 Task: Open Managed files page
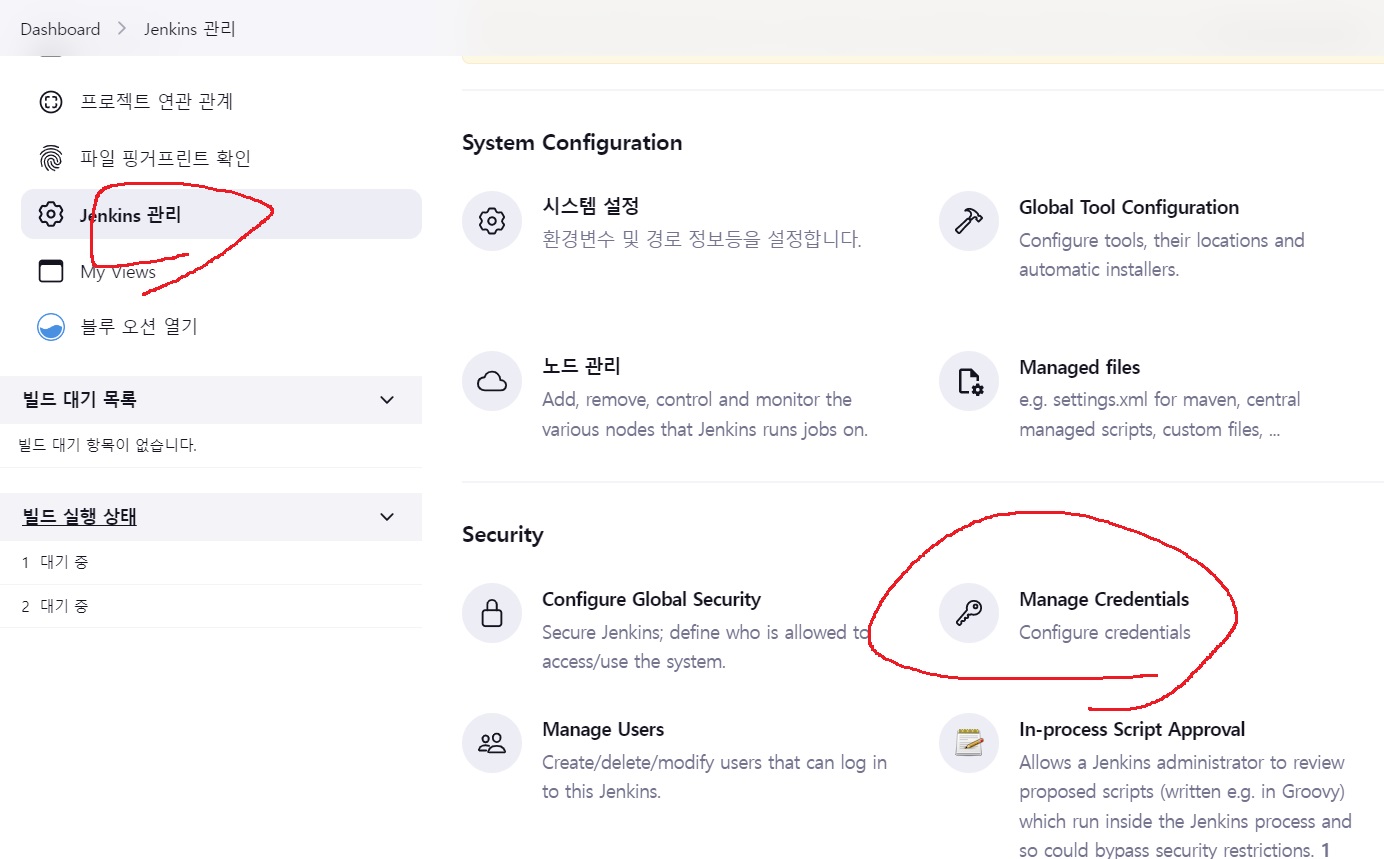(1079, 367)
